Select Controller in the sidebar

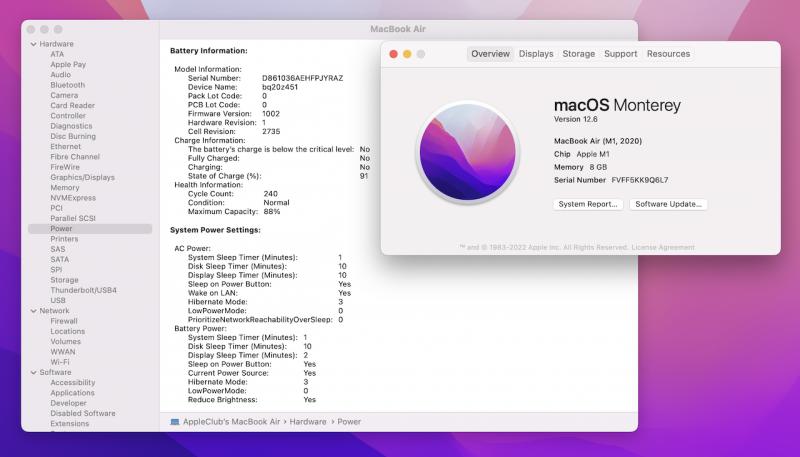(68, 116)
